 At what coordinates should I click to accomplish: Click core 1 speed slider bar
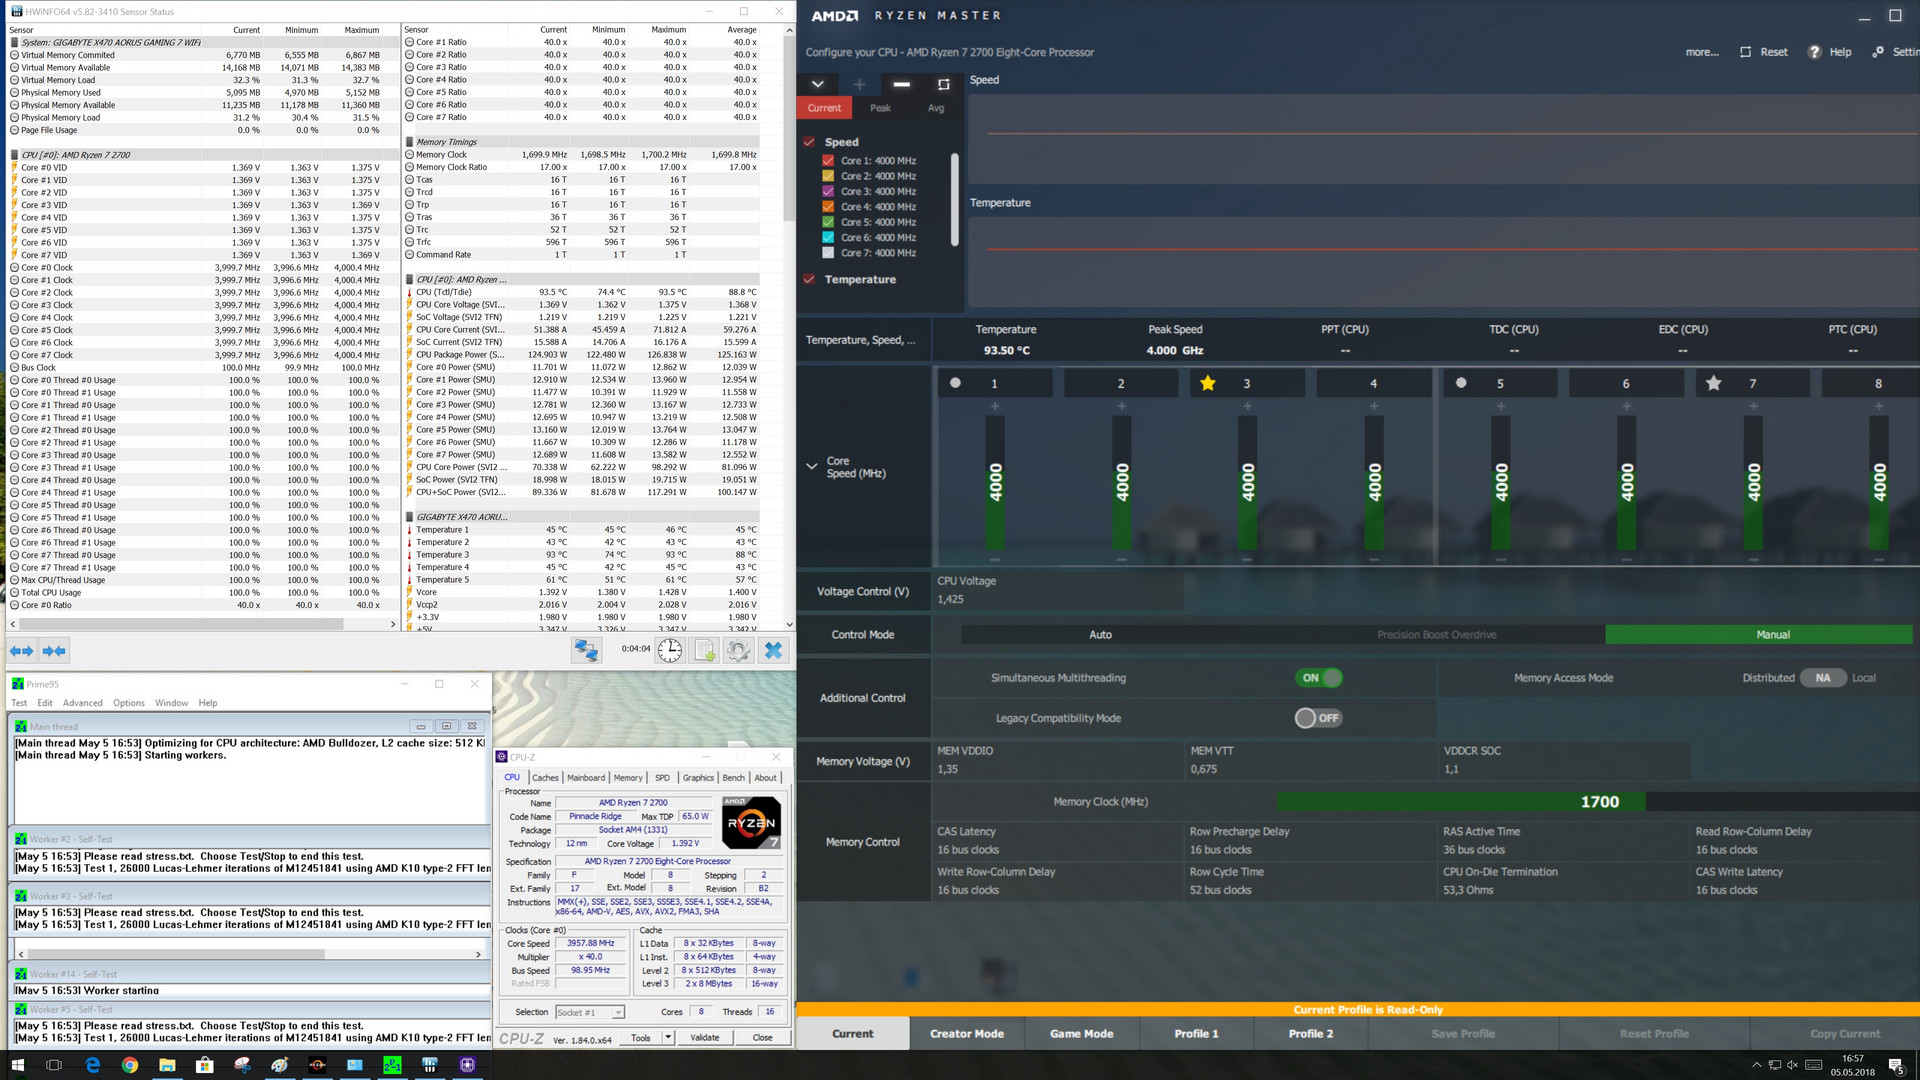[995, 482]
